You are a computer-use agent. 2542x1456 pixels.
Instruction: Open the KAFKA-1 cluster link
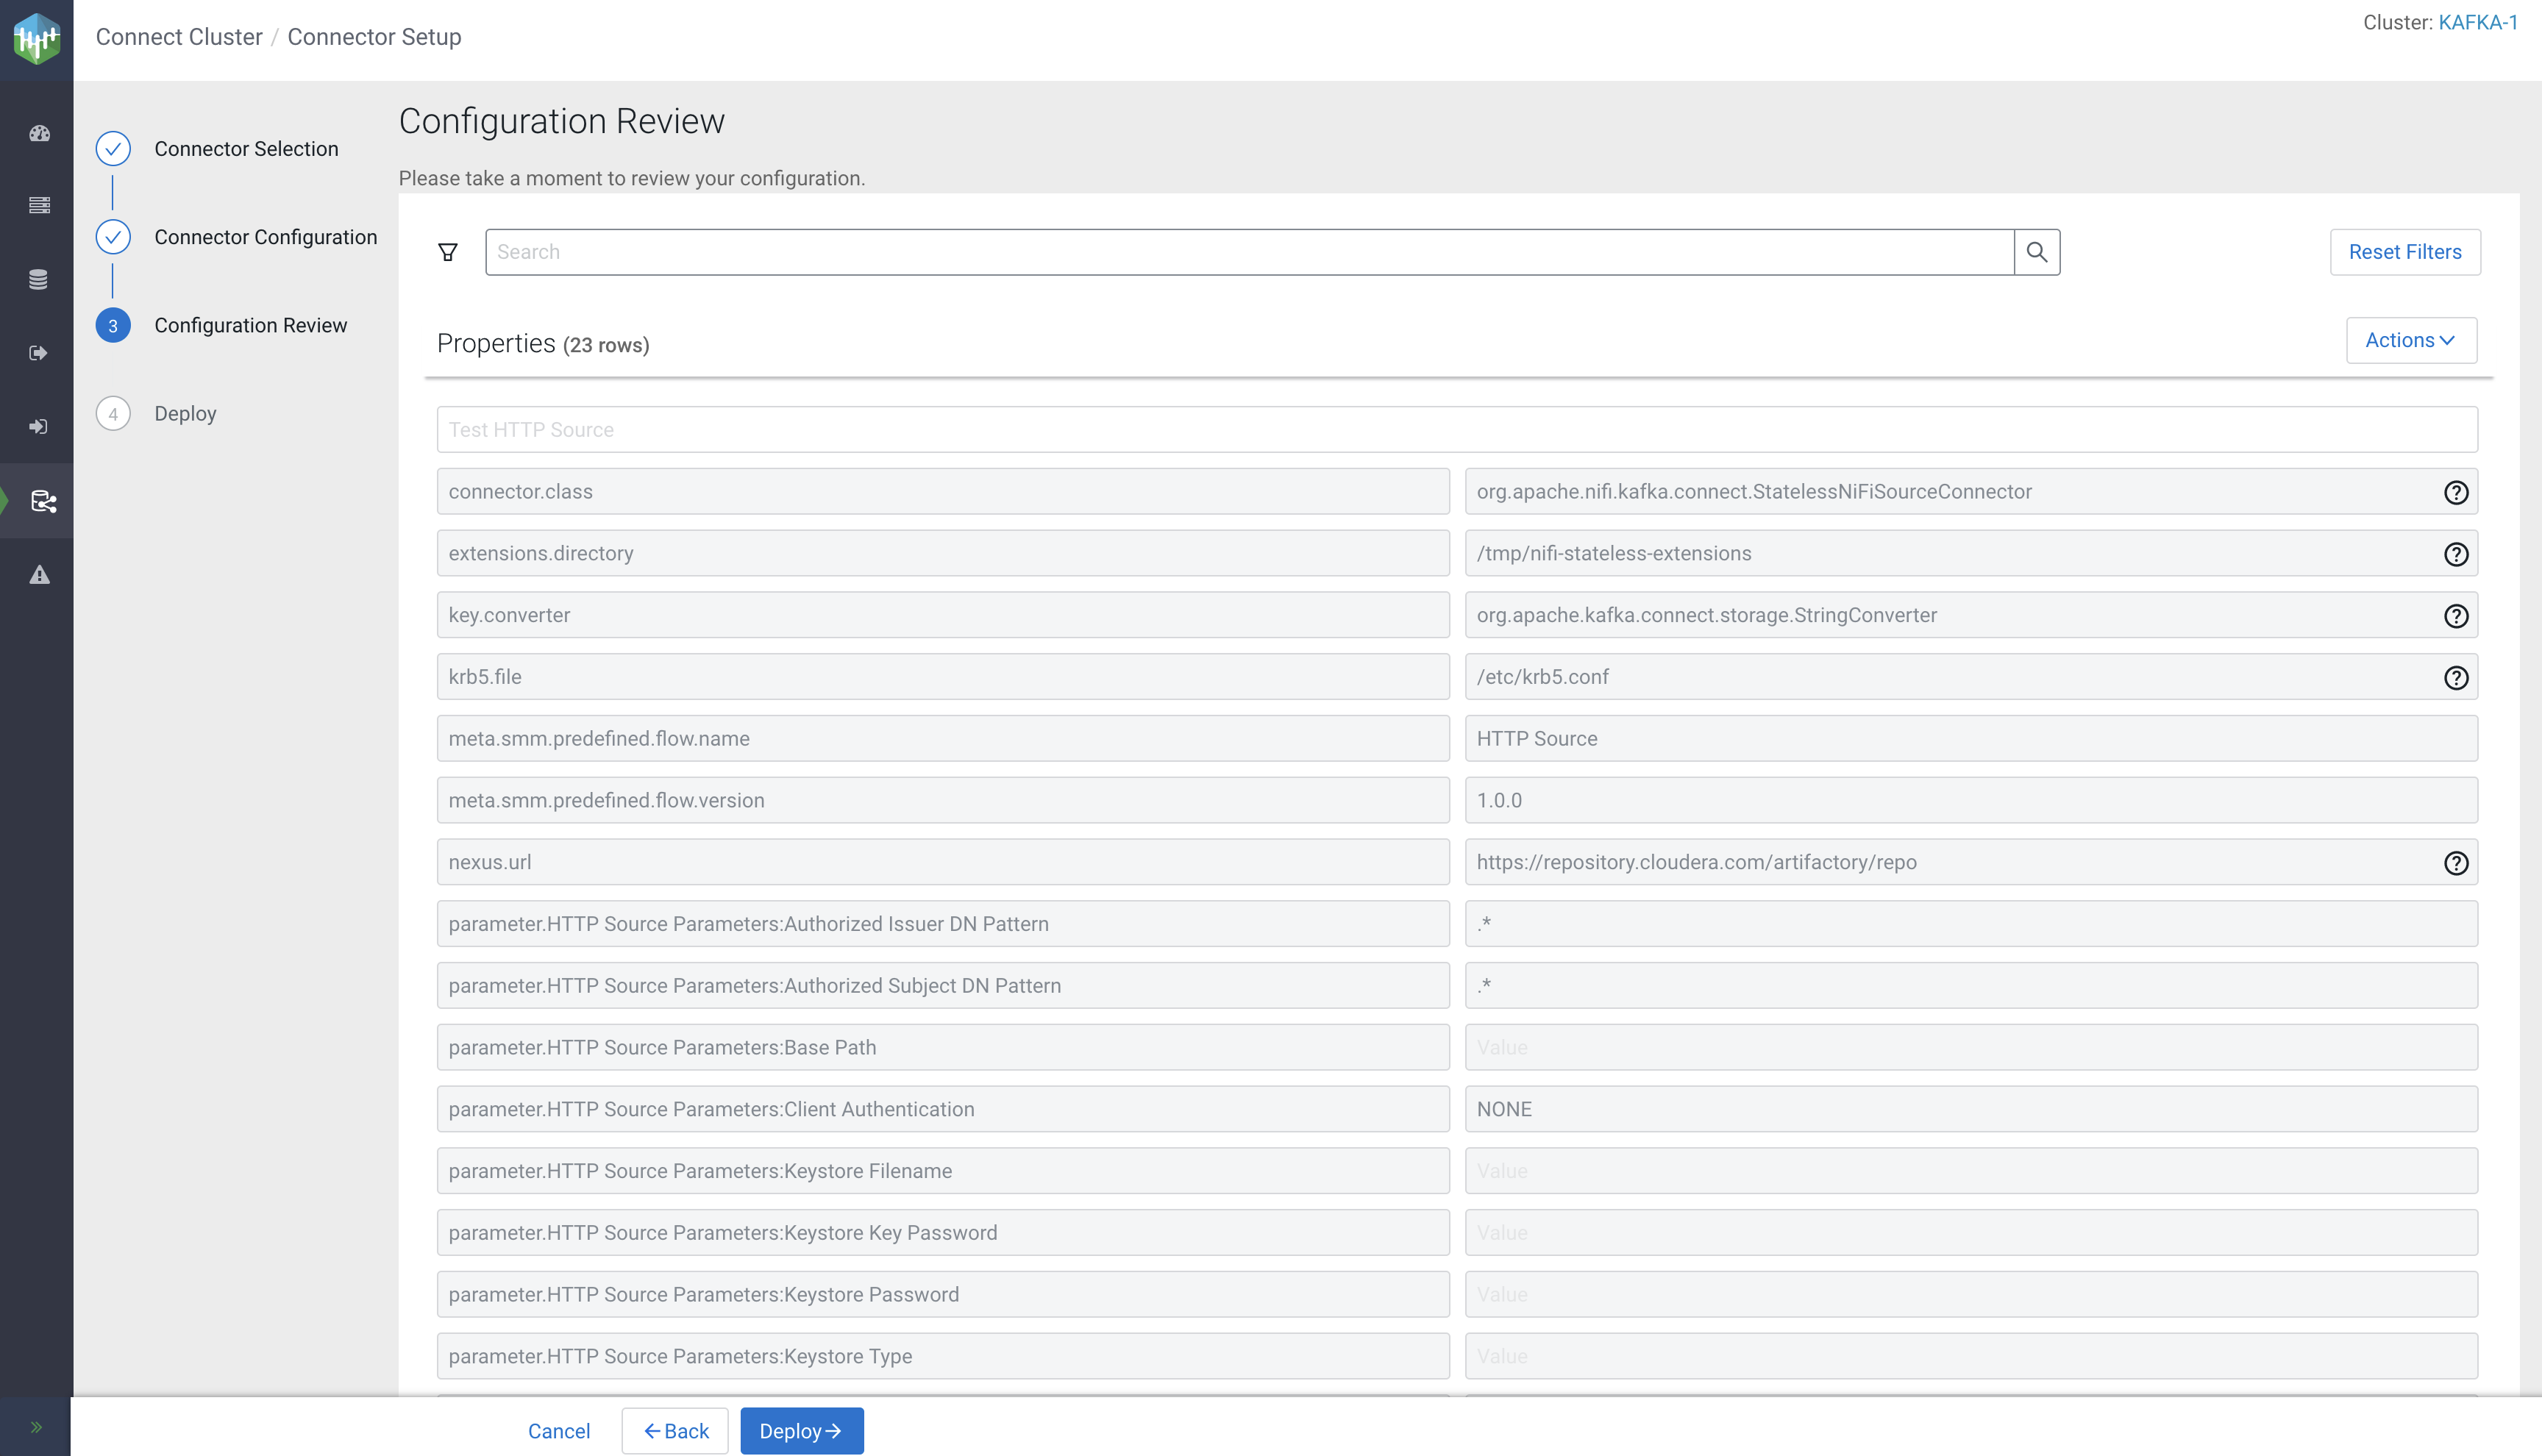tap(2478, 22)
